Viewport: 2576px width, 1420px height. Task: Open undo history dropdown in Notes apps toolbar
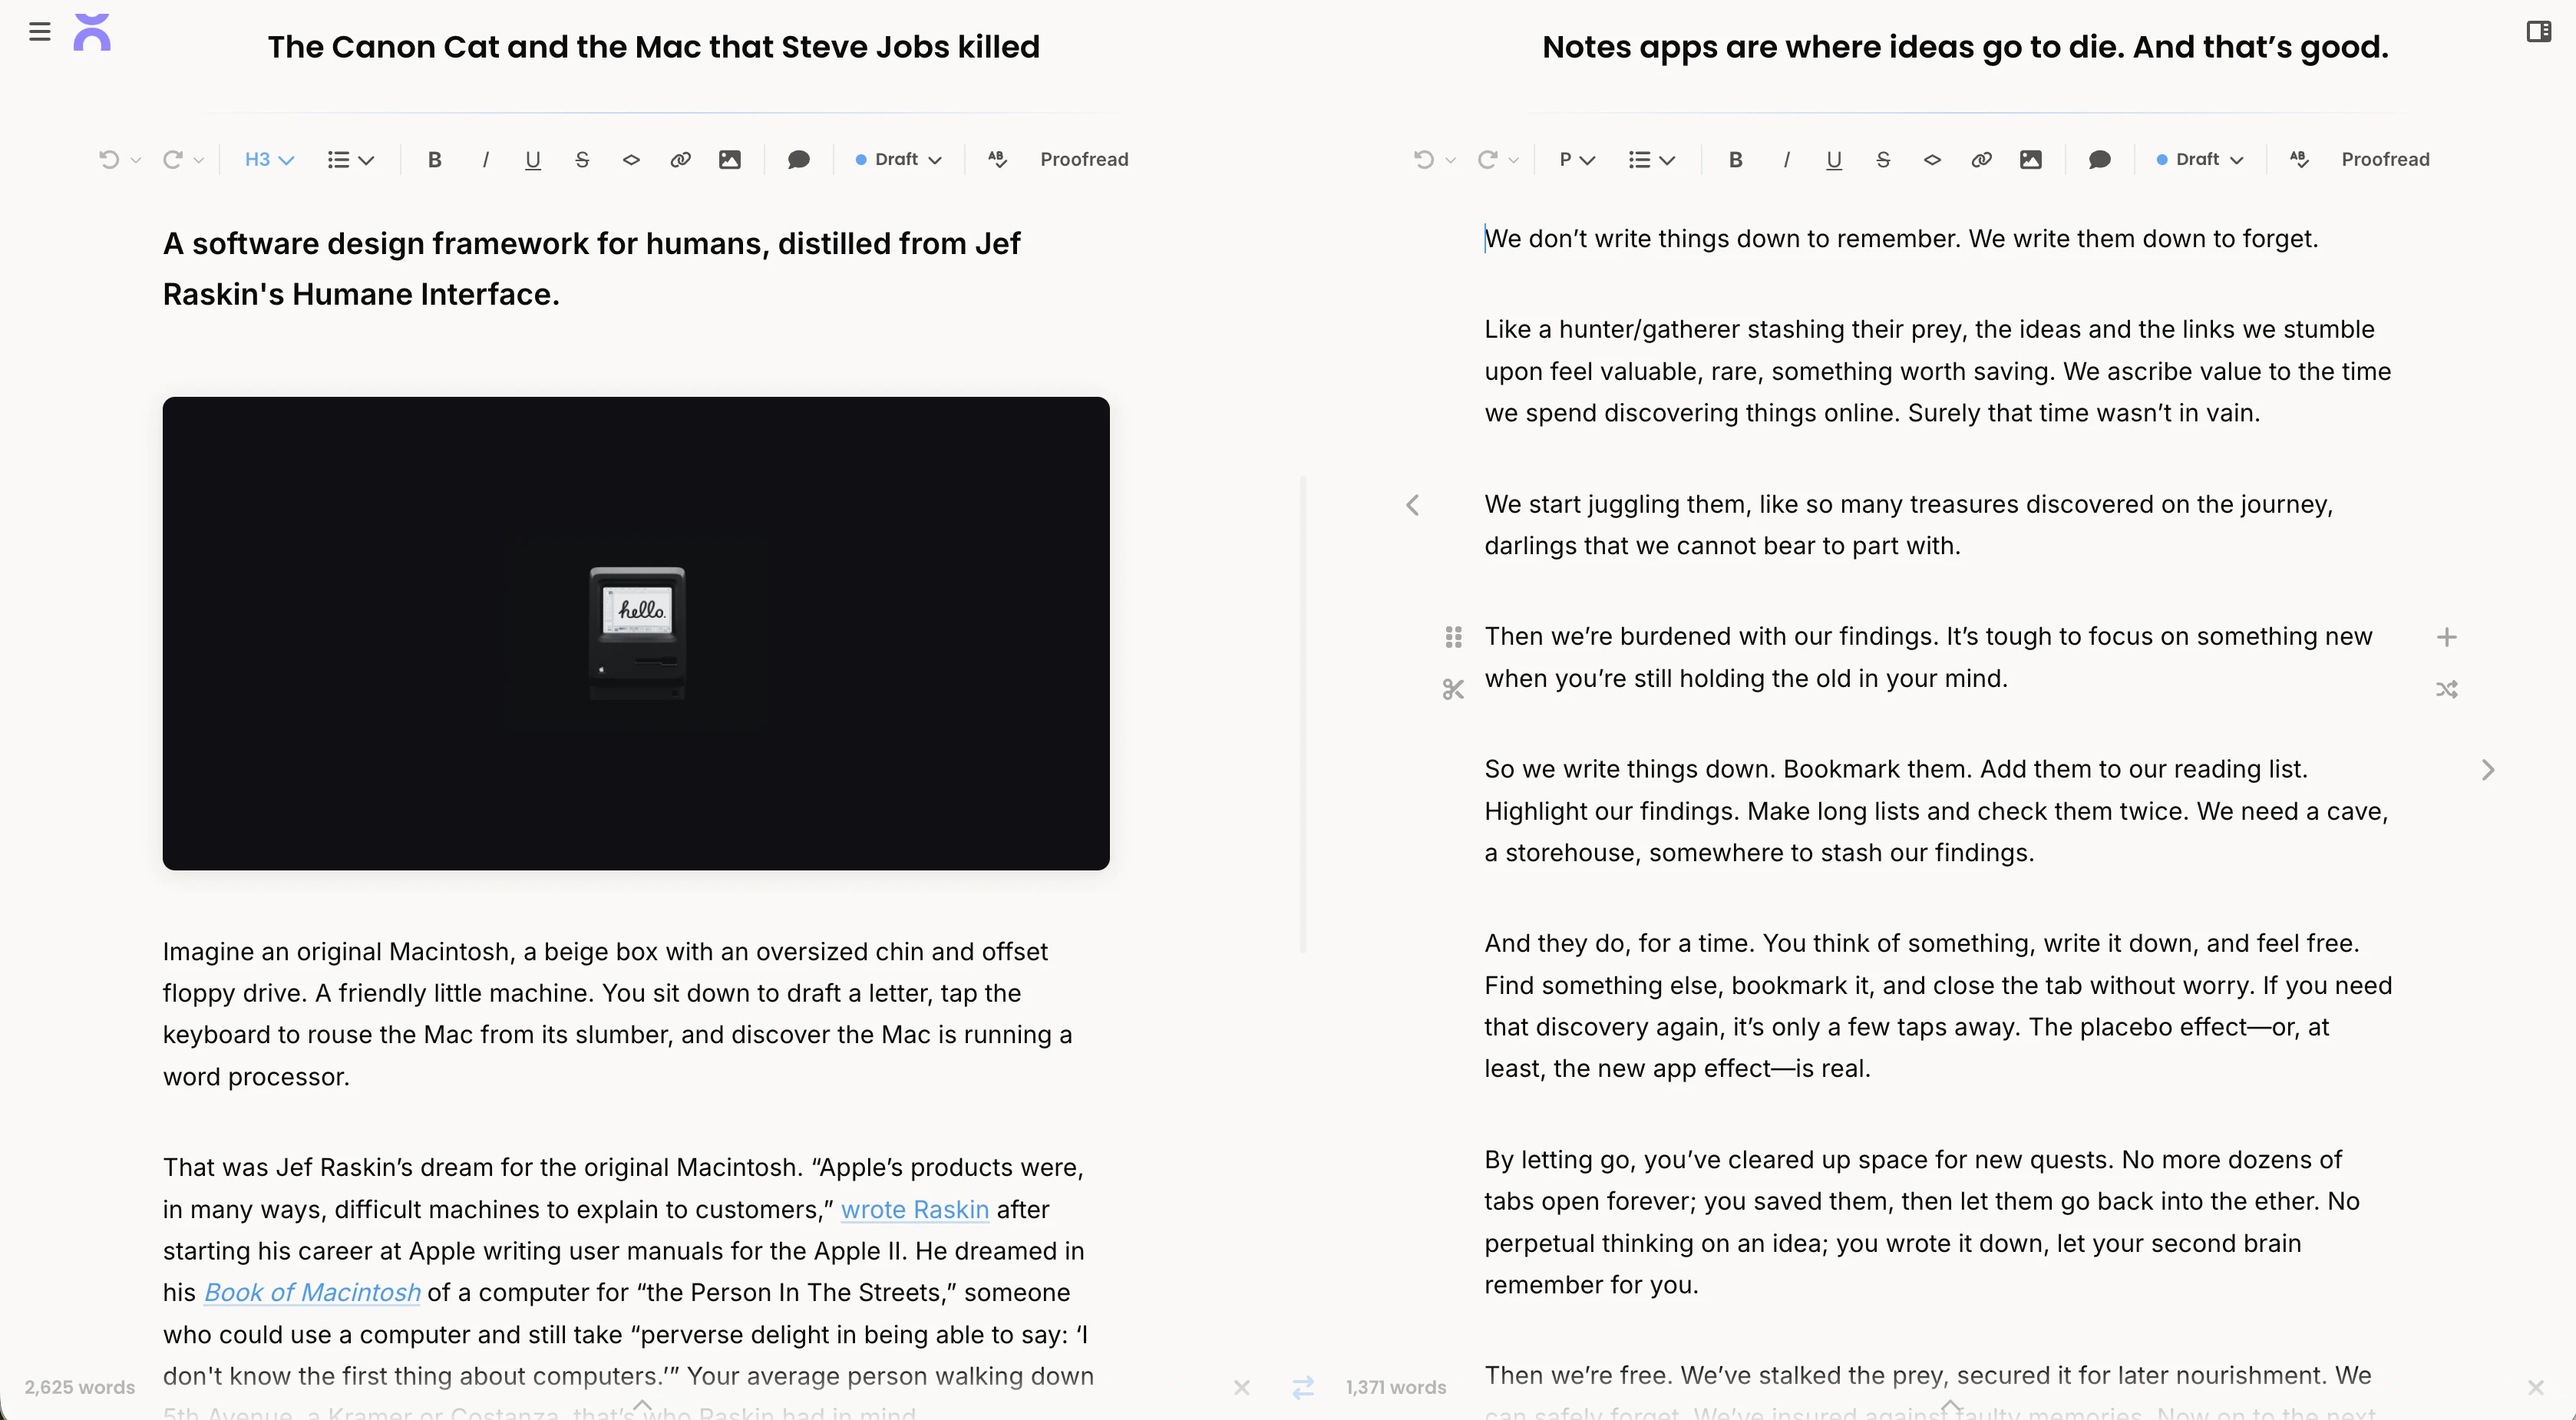(1451, 160)
